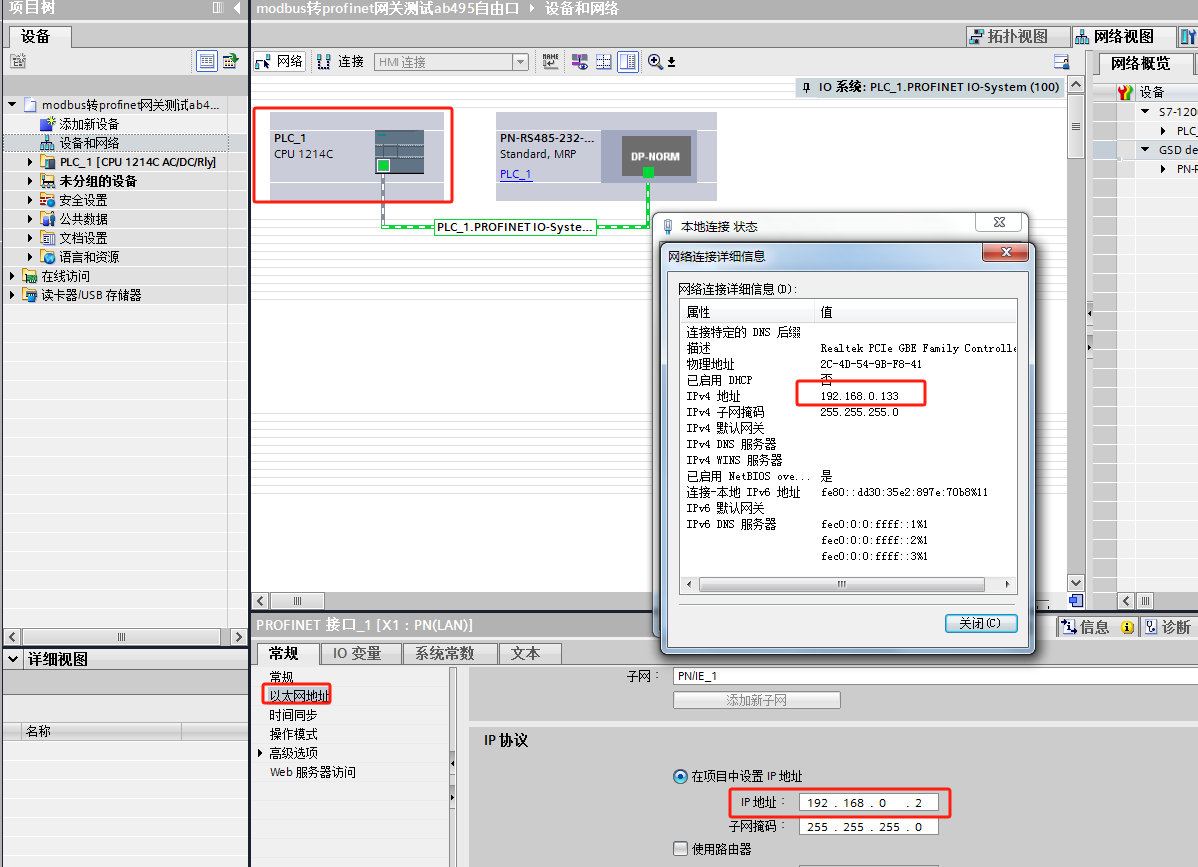Select 操作模式 in properties navigation
1198x867 pixels.
tap(293, 734)
